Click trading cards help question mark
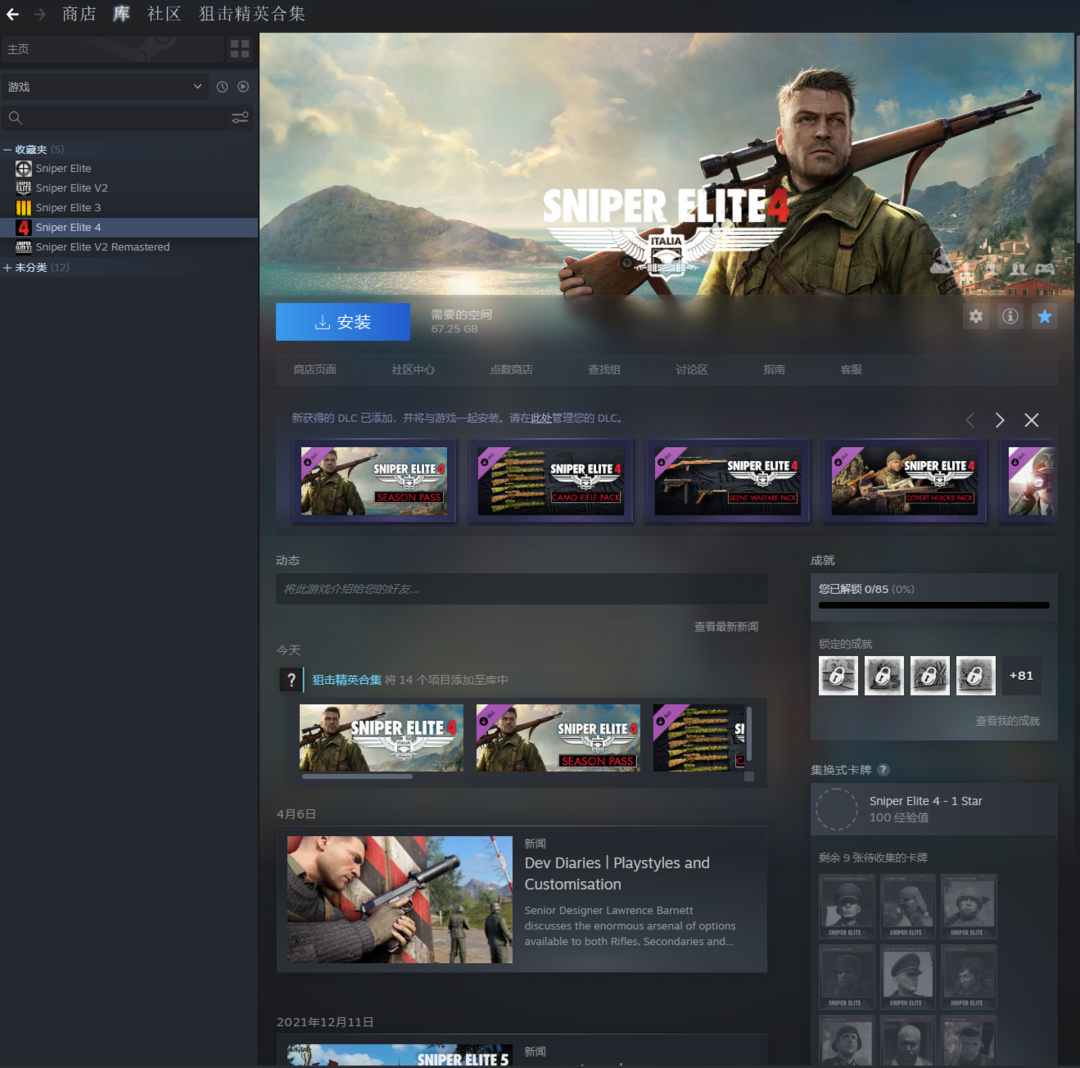Viewport: 1080px width, 1068px height. (884, 770)
